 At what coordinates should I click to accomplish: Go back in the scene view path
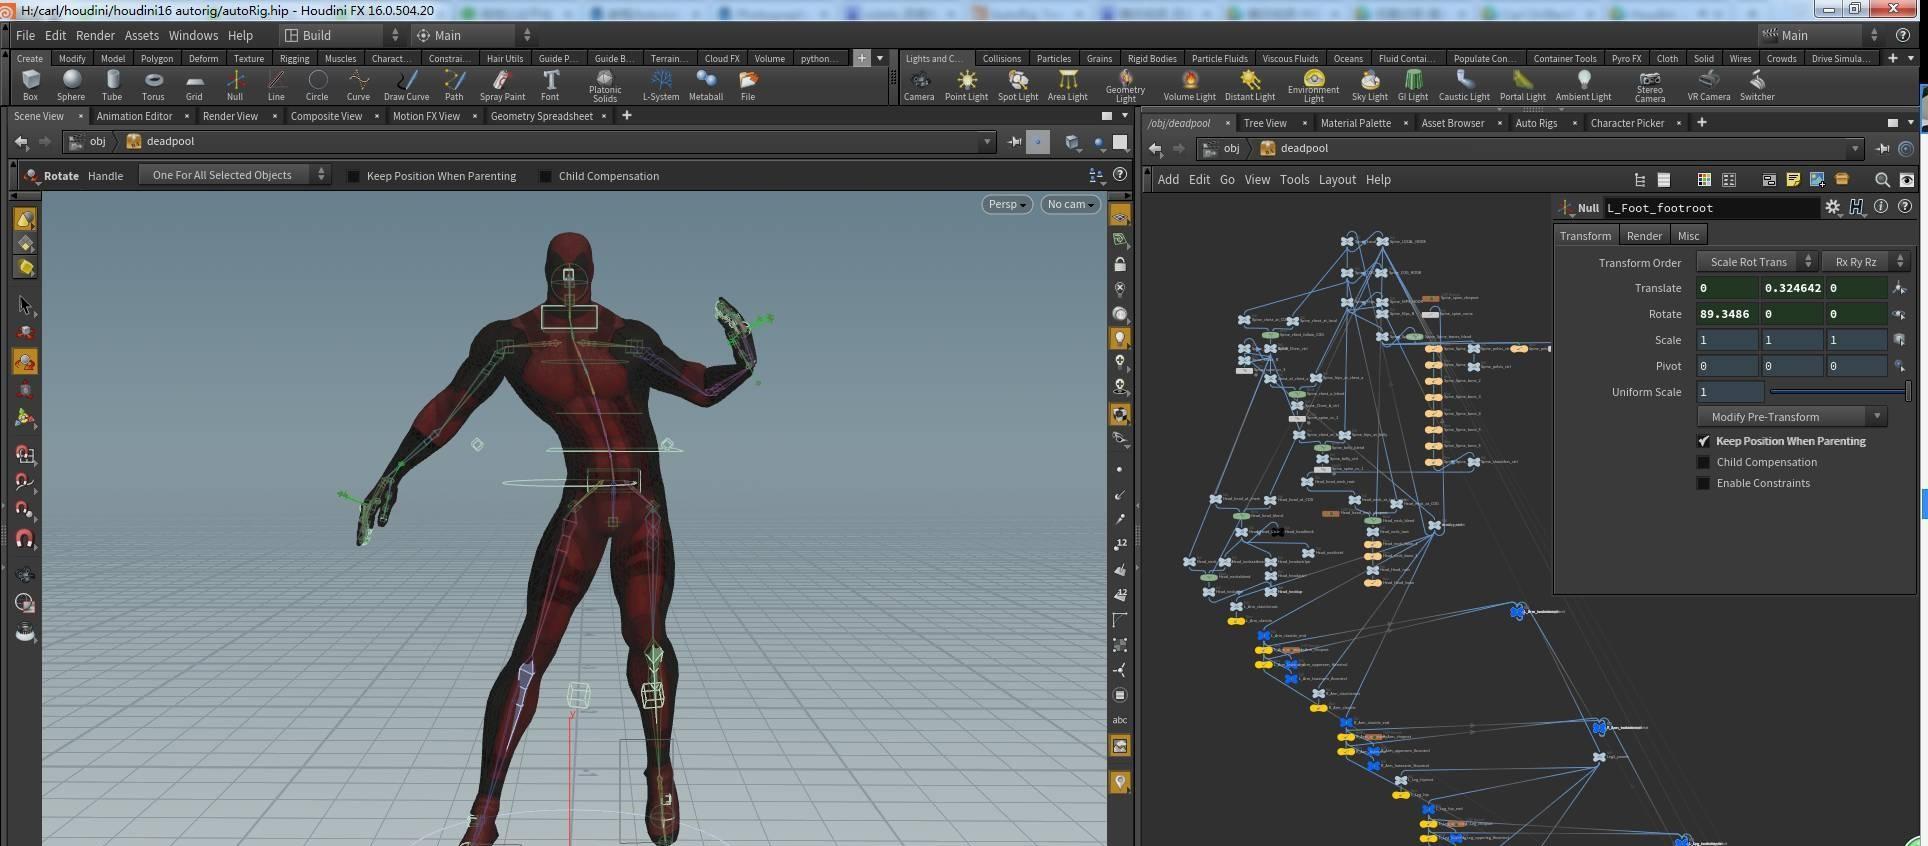(x=21, y=142)
